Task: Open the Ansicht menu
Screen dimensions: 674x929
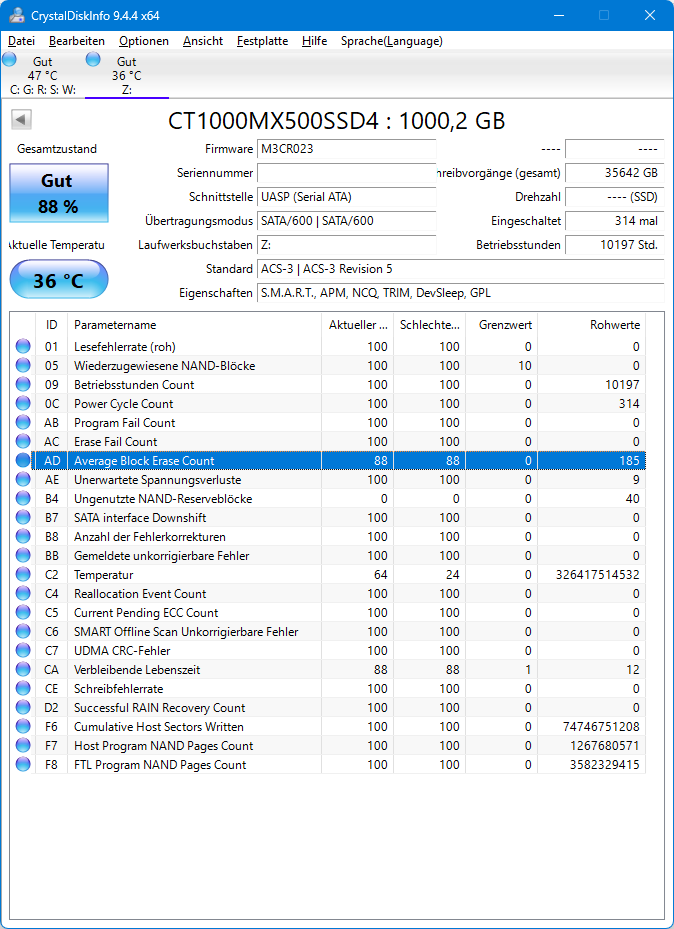Action: pos(203,41)
